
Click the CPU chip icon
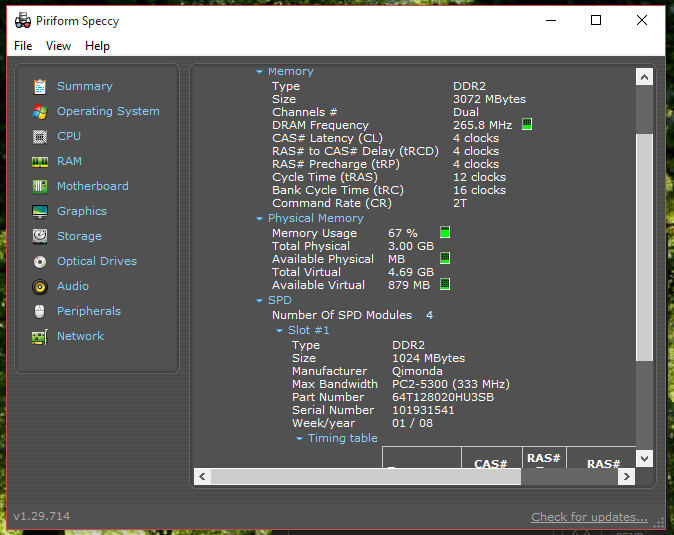pyautogui.click(x=40, y=137)
